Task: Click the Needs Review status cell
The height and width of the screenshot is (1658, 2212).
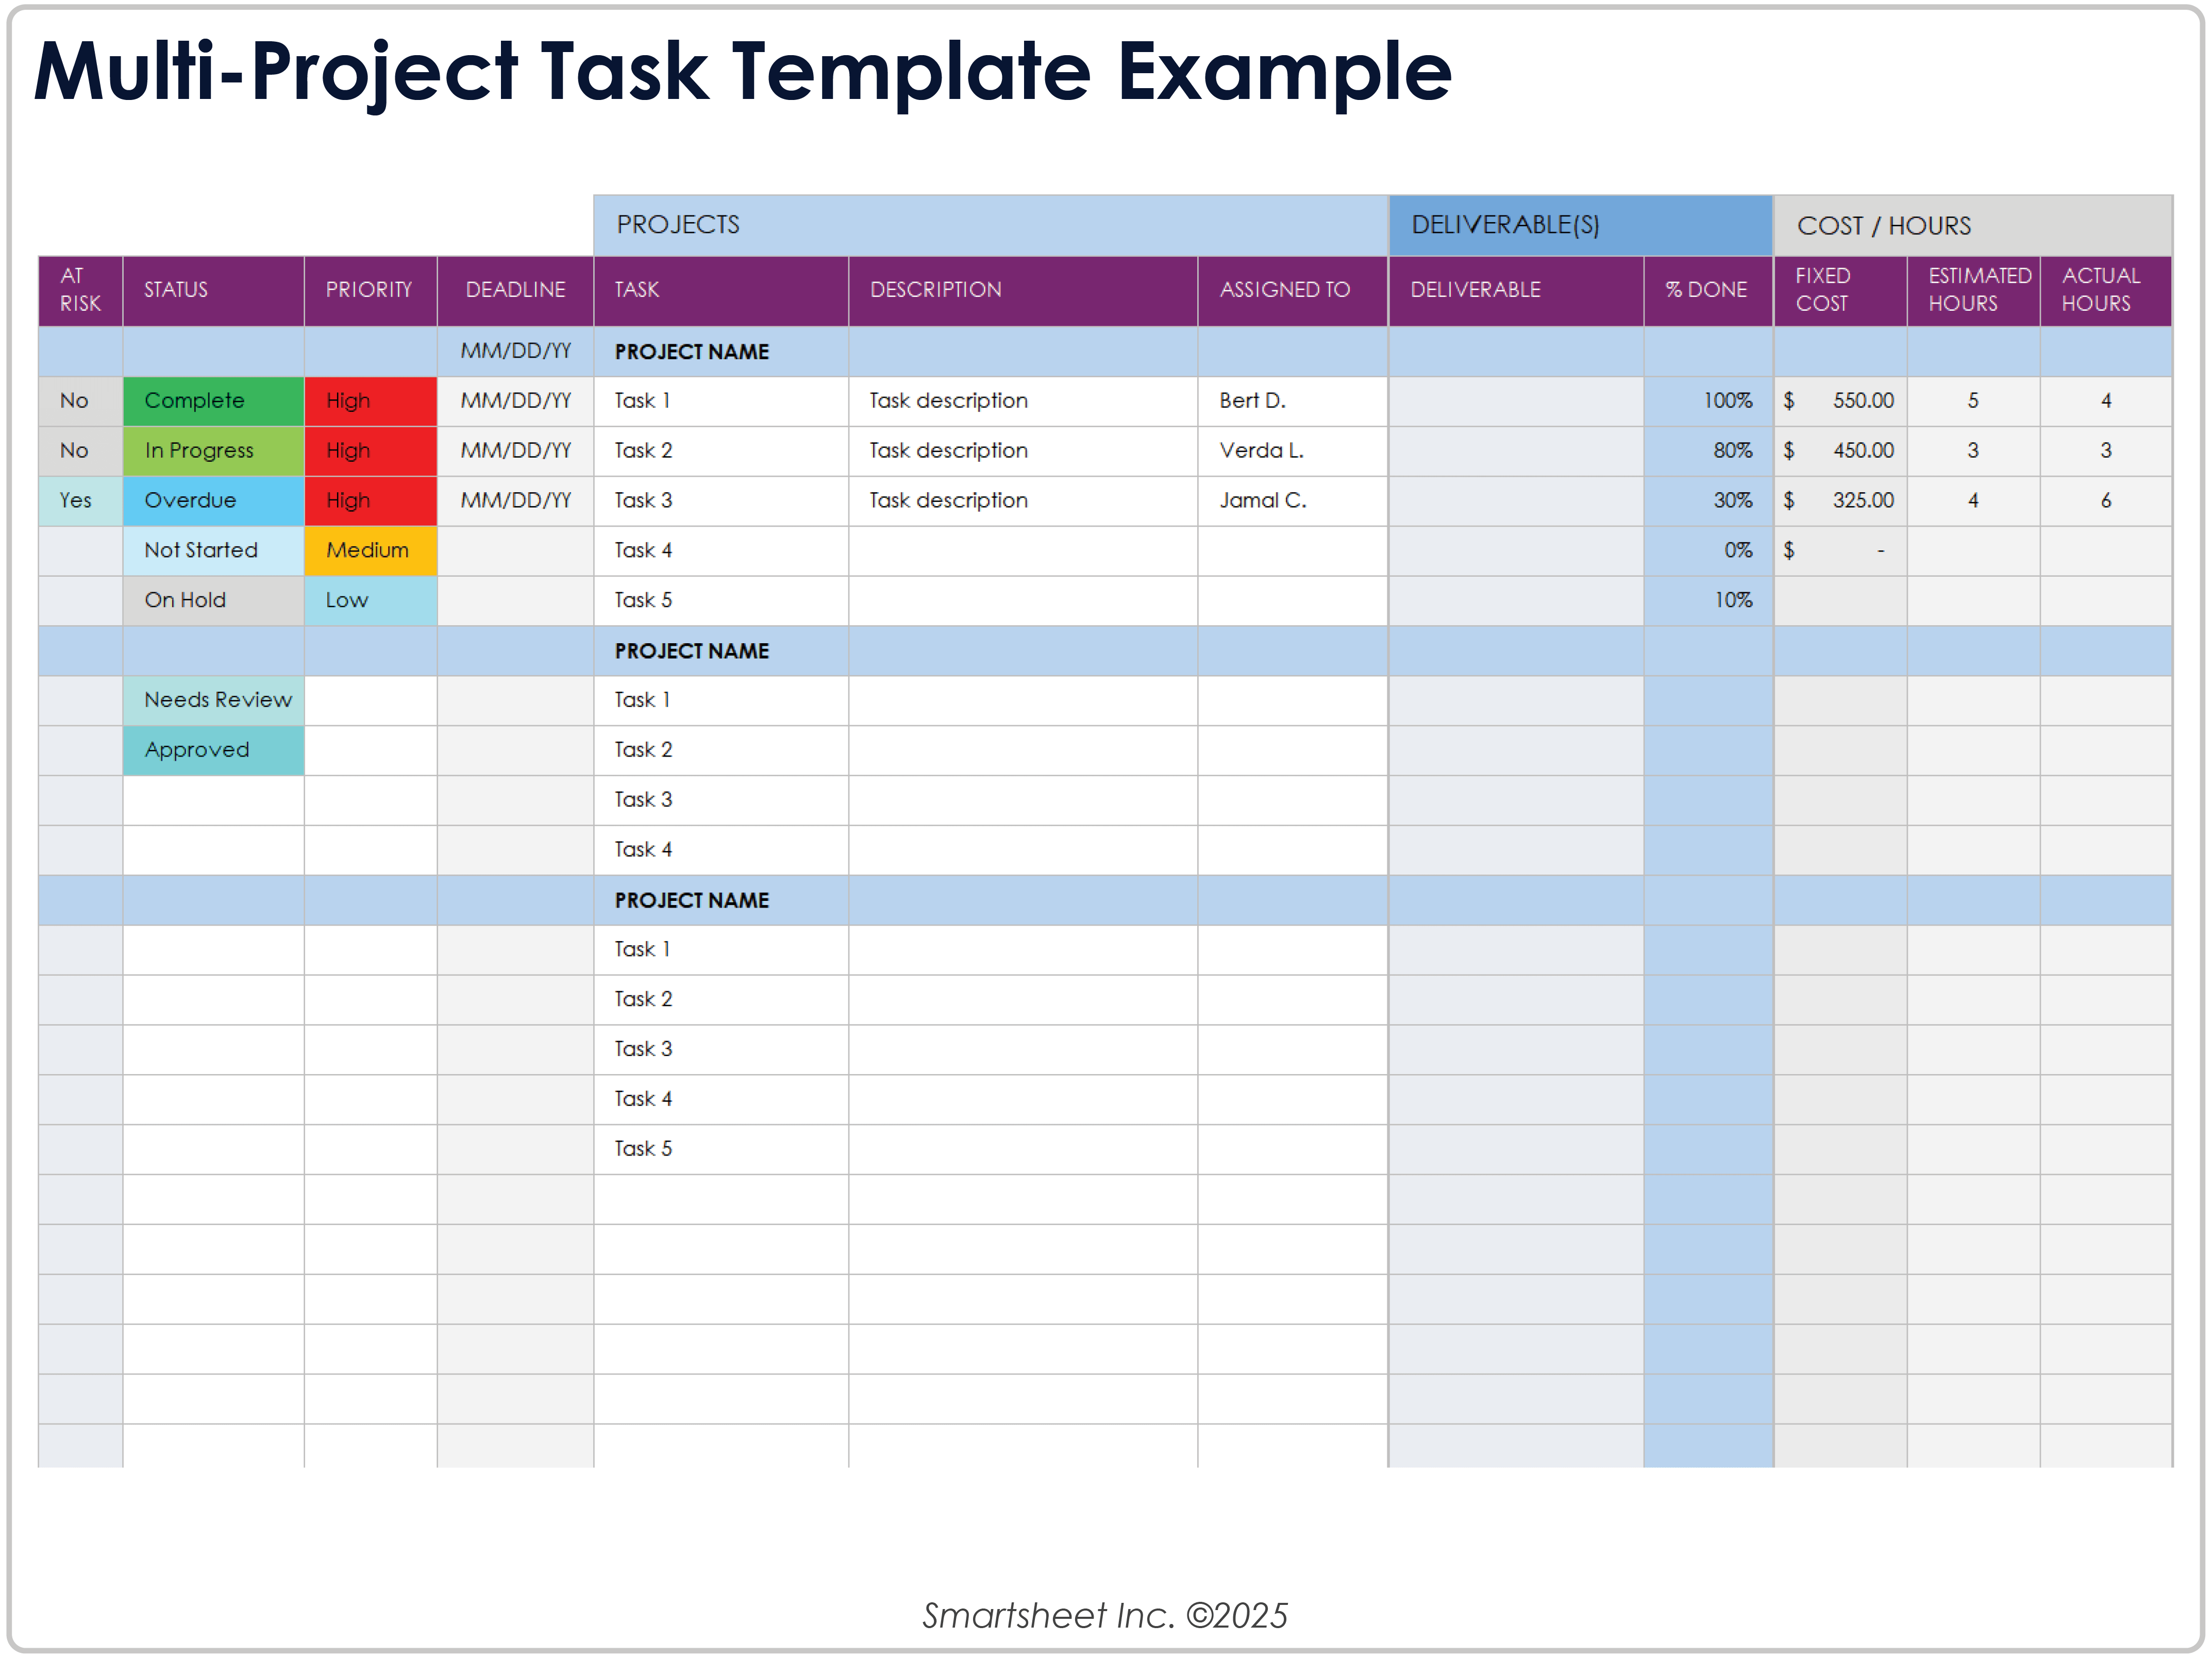Action: coord(213,700)
